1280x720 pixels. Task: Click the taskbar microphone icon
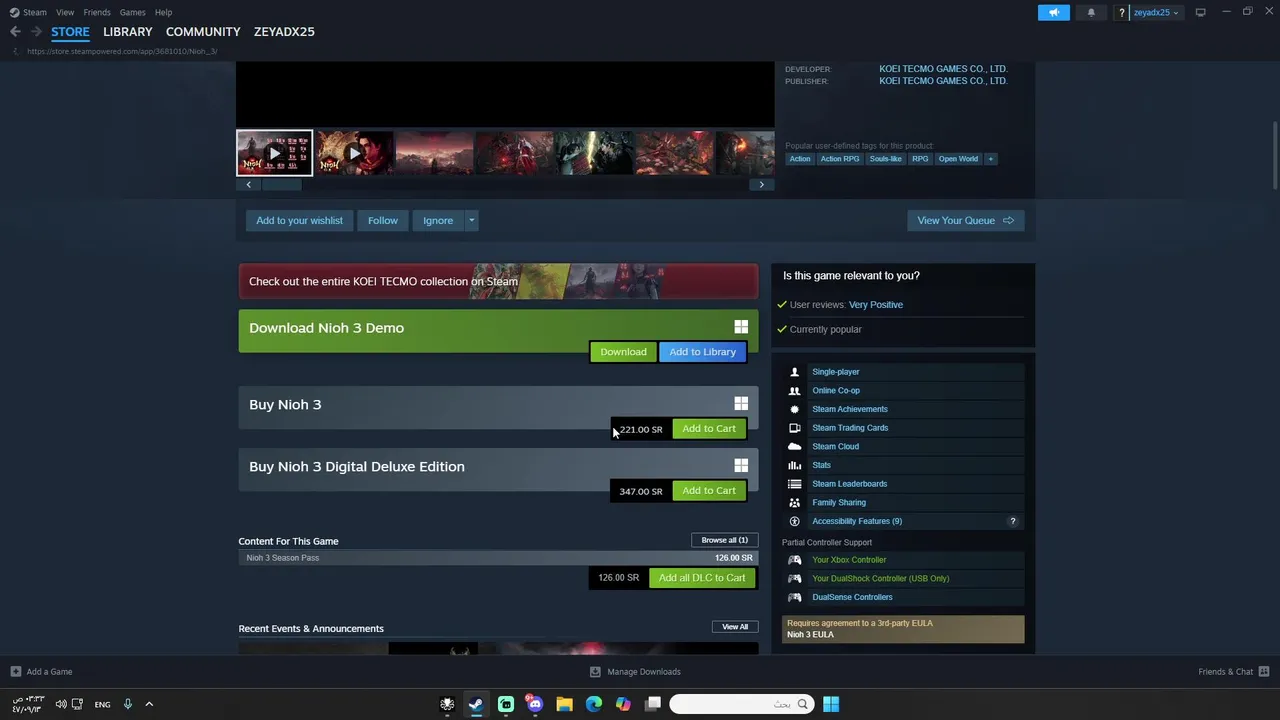pyautogui.click(x=127, y=704)
